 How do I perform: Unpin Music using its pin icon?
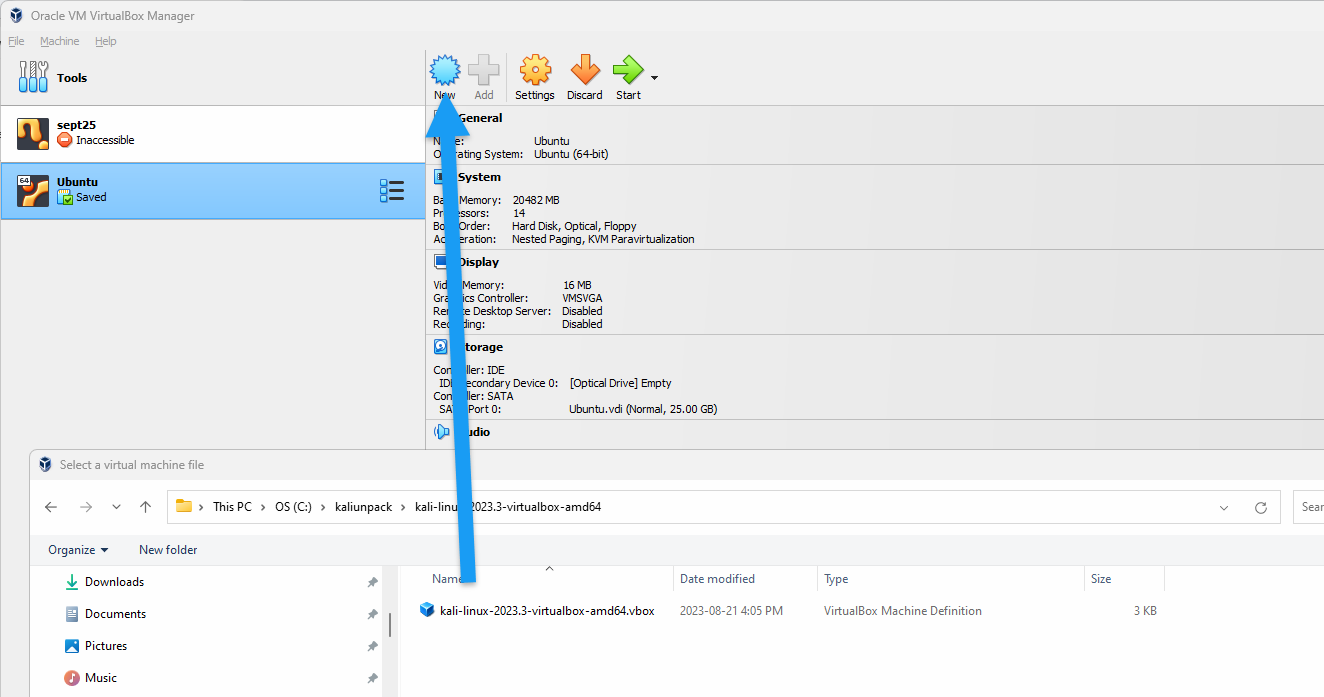coord(372,678)
